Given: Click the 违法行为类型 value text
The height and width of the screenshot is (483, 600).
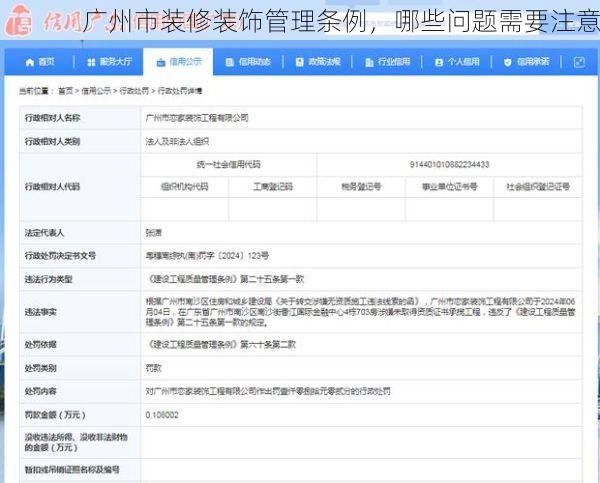Looking at the screenshot, I should 225,279.
